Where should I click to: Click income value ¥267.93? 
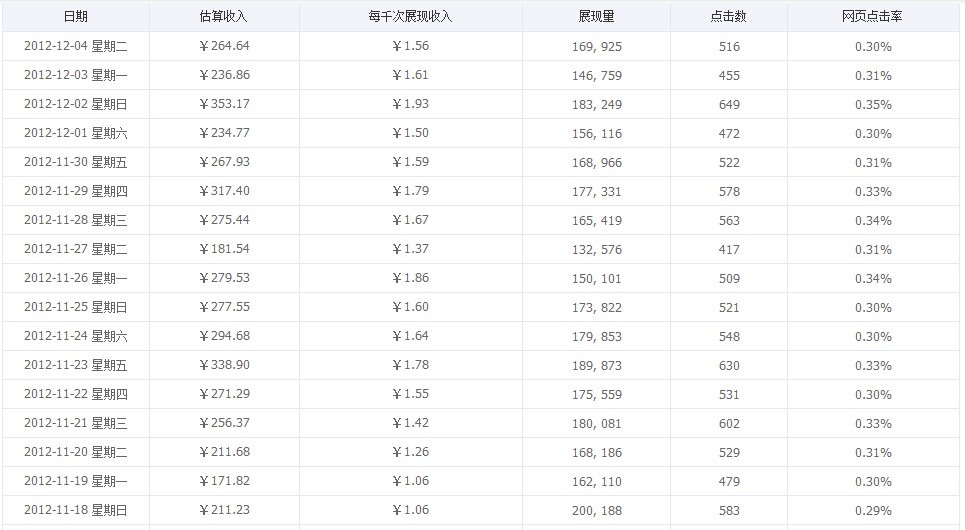pos(224,161)
